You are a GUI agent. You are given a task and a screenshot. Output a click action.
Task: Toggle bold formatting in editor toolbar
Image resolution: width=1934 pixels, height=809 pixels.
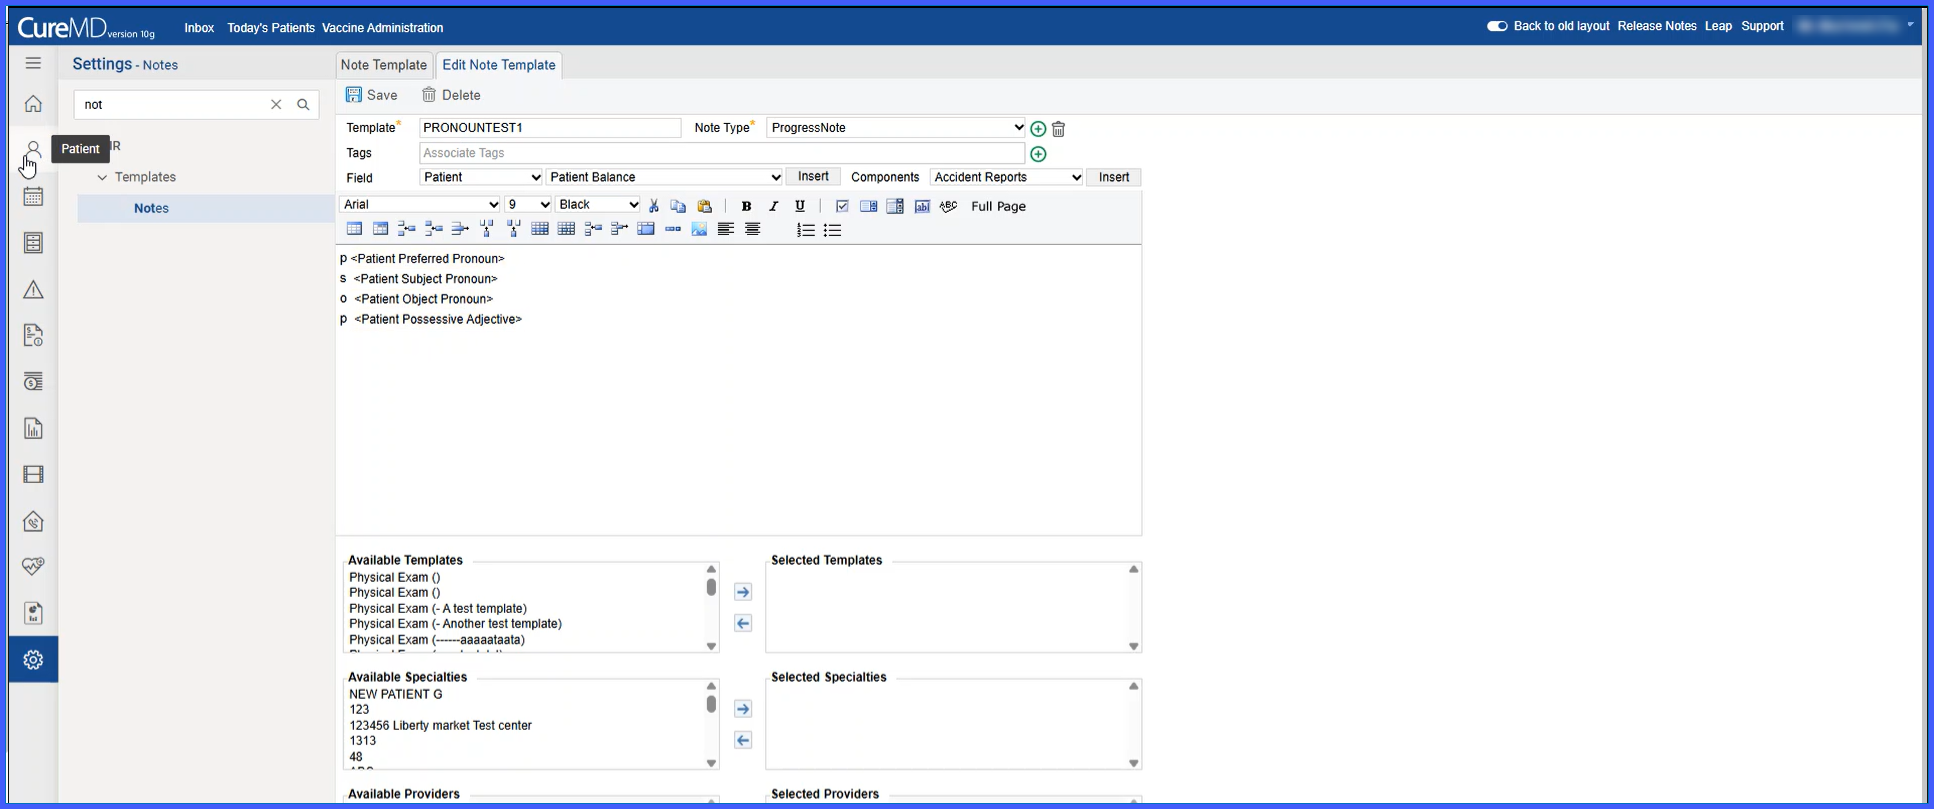[x=746, y=206]
